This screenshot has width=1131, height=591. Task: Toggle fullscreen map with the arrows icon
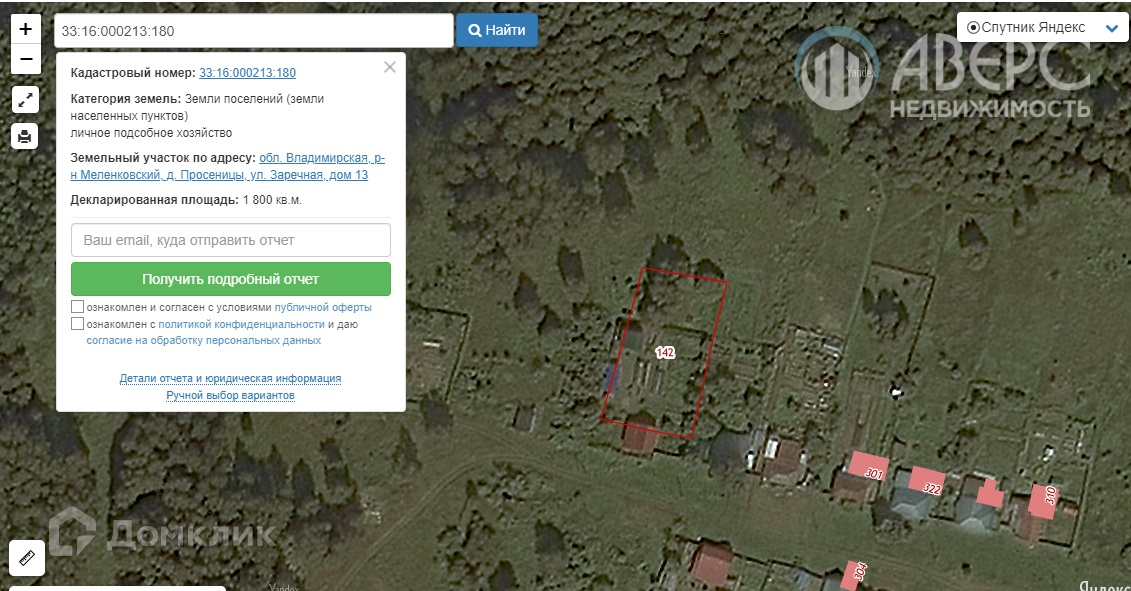[25, 100]
